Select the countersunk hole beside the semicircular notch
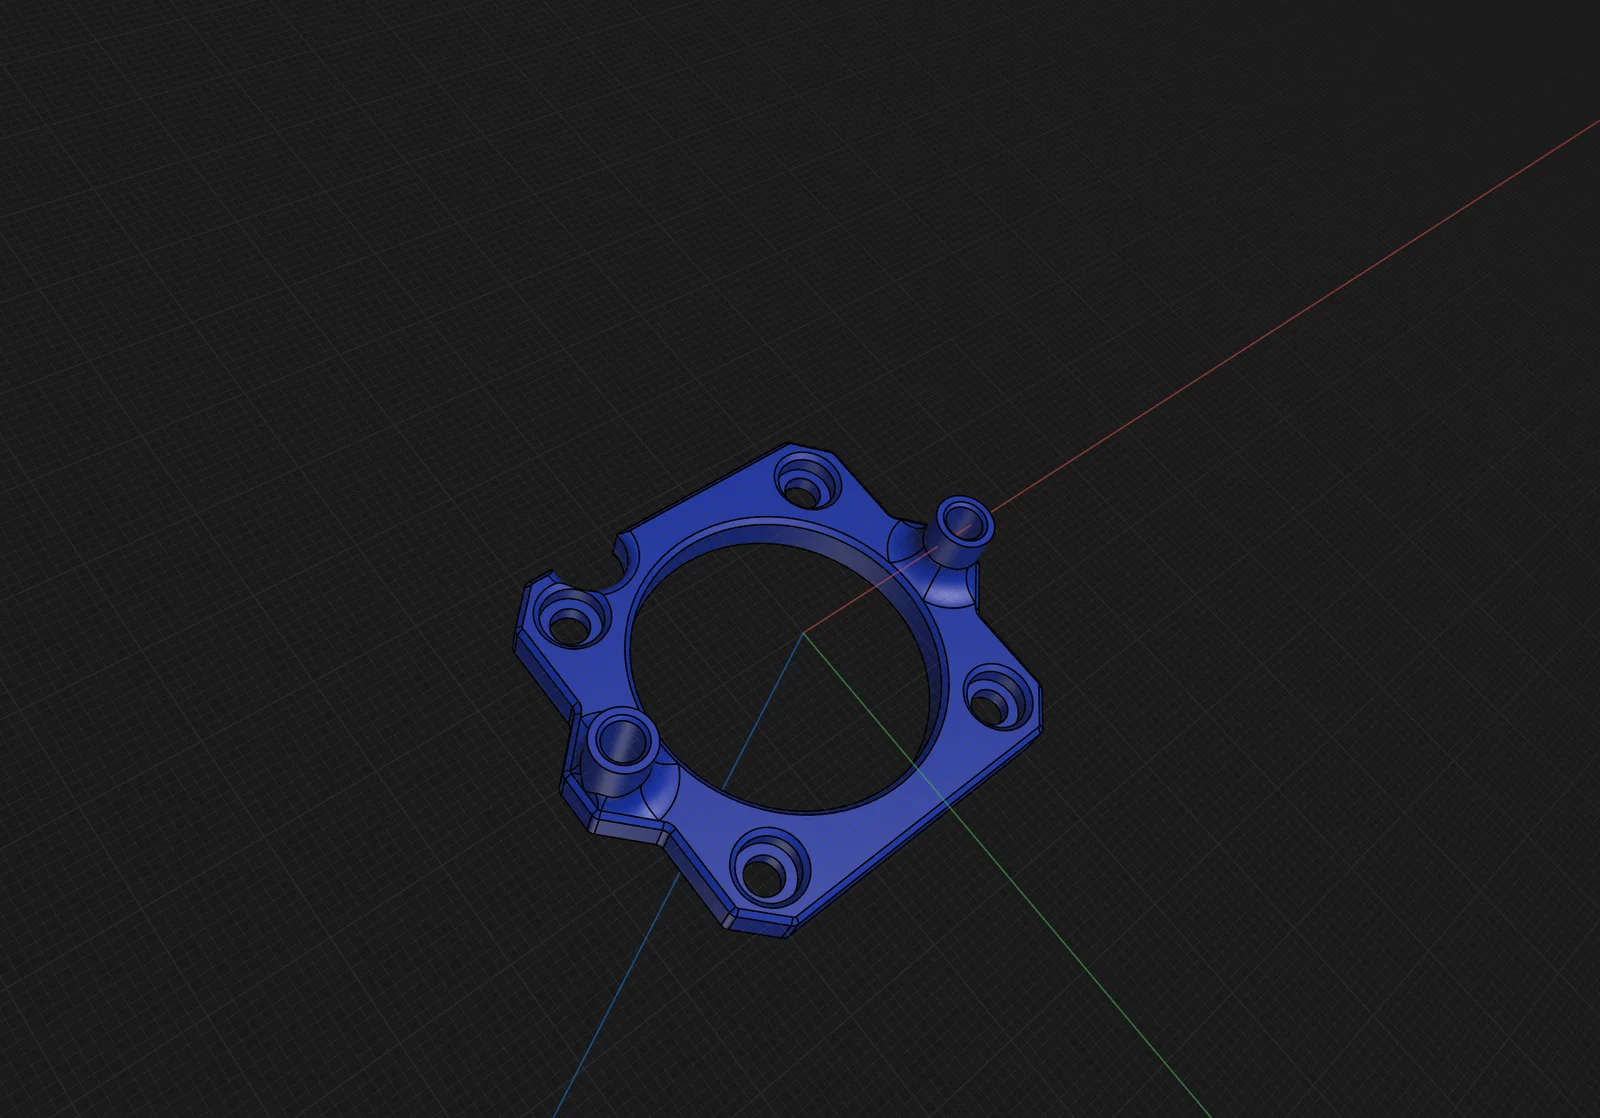This screenshot has height=1118, width=1600. 572,617
